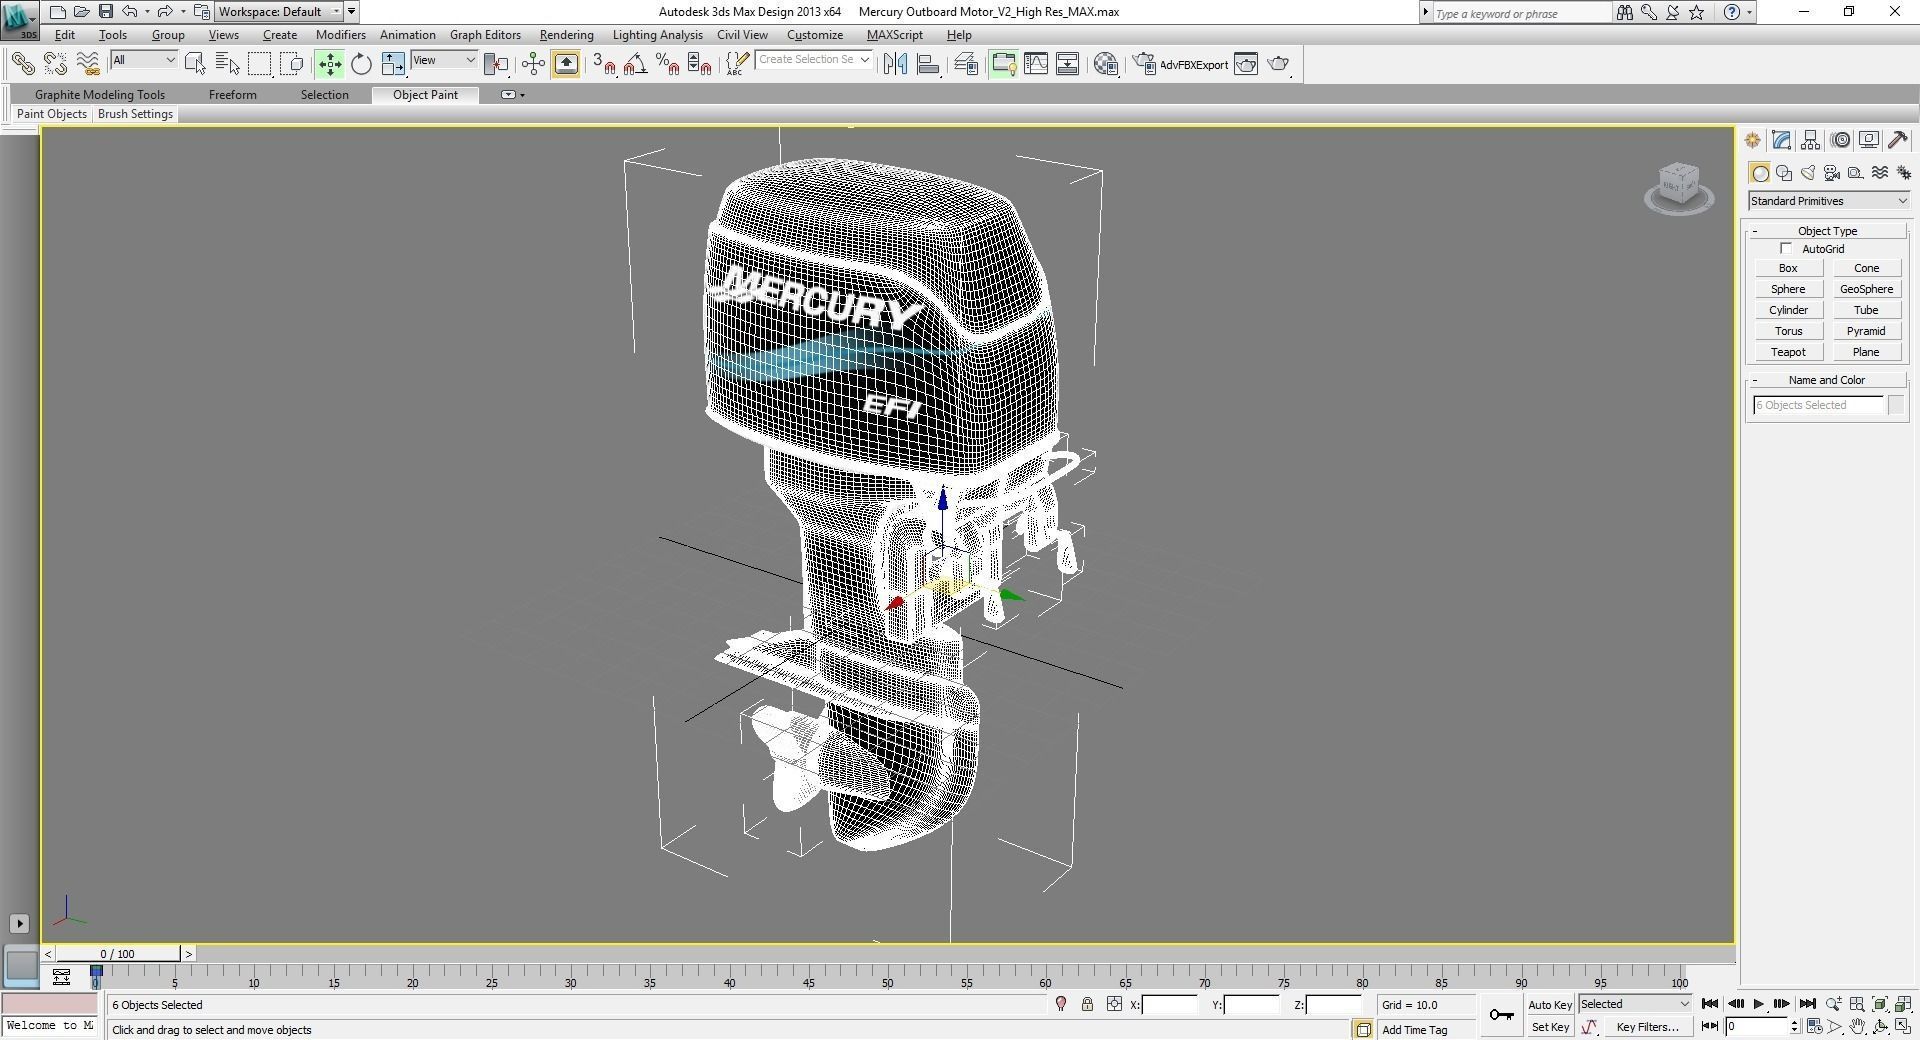Enable the AutoGrid checkbox
The image size is (1920, 1040).
click(1786, 249)
